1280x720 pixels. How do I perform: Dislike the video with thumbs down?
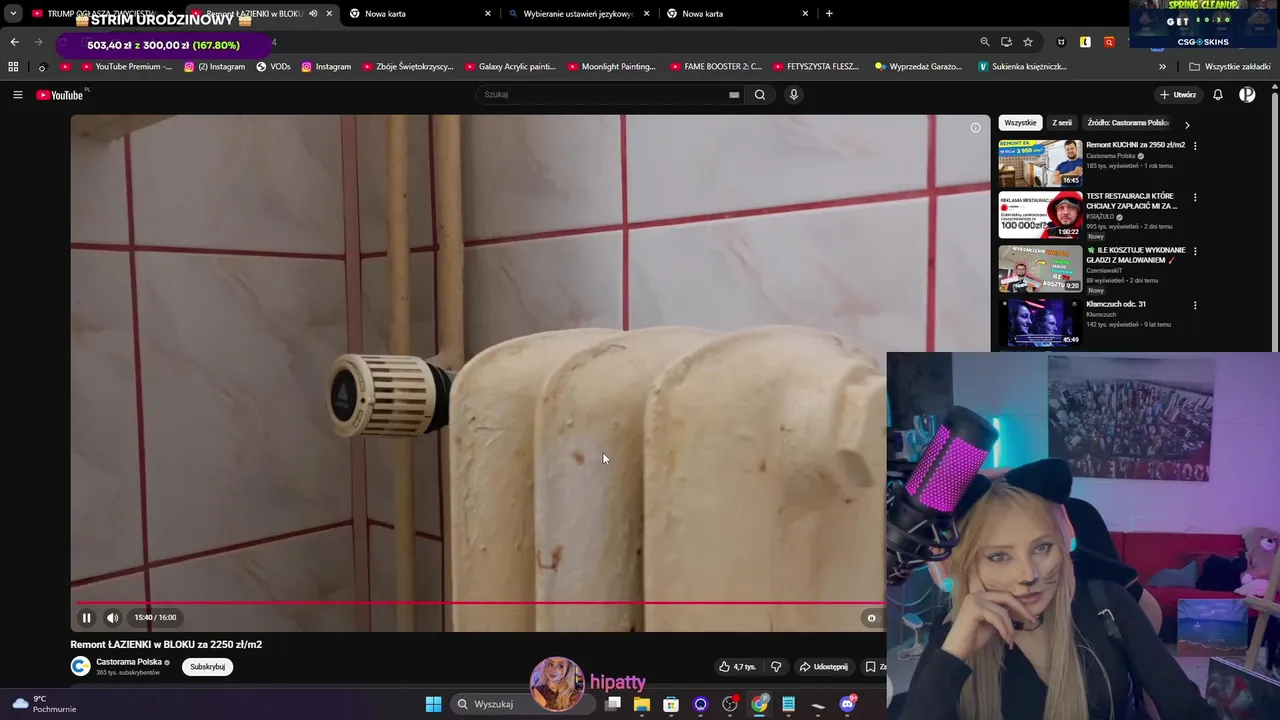coord(776,667)
